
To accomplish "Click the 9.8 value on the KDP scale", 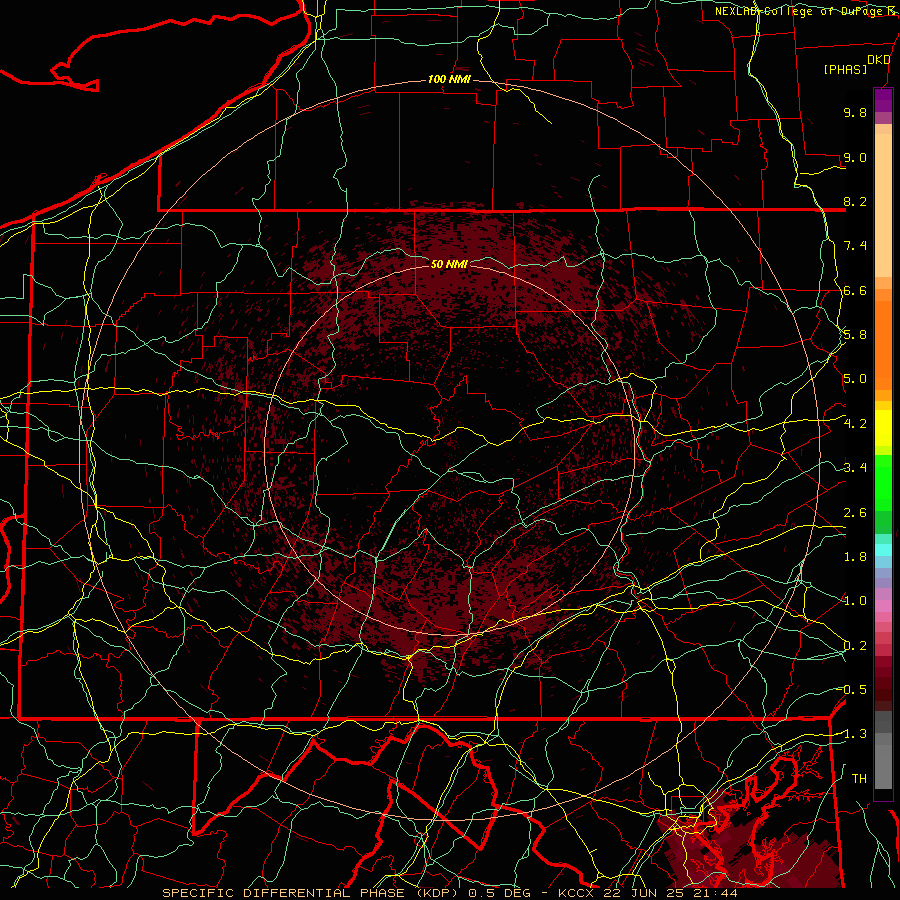I will pyautogui.click(x=855, y=112).
